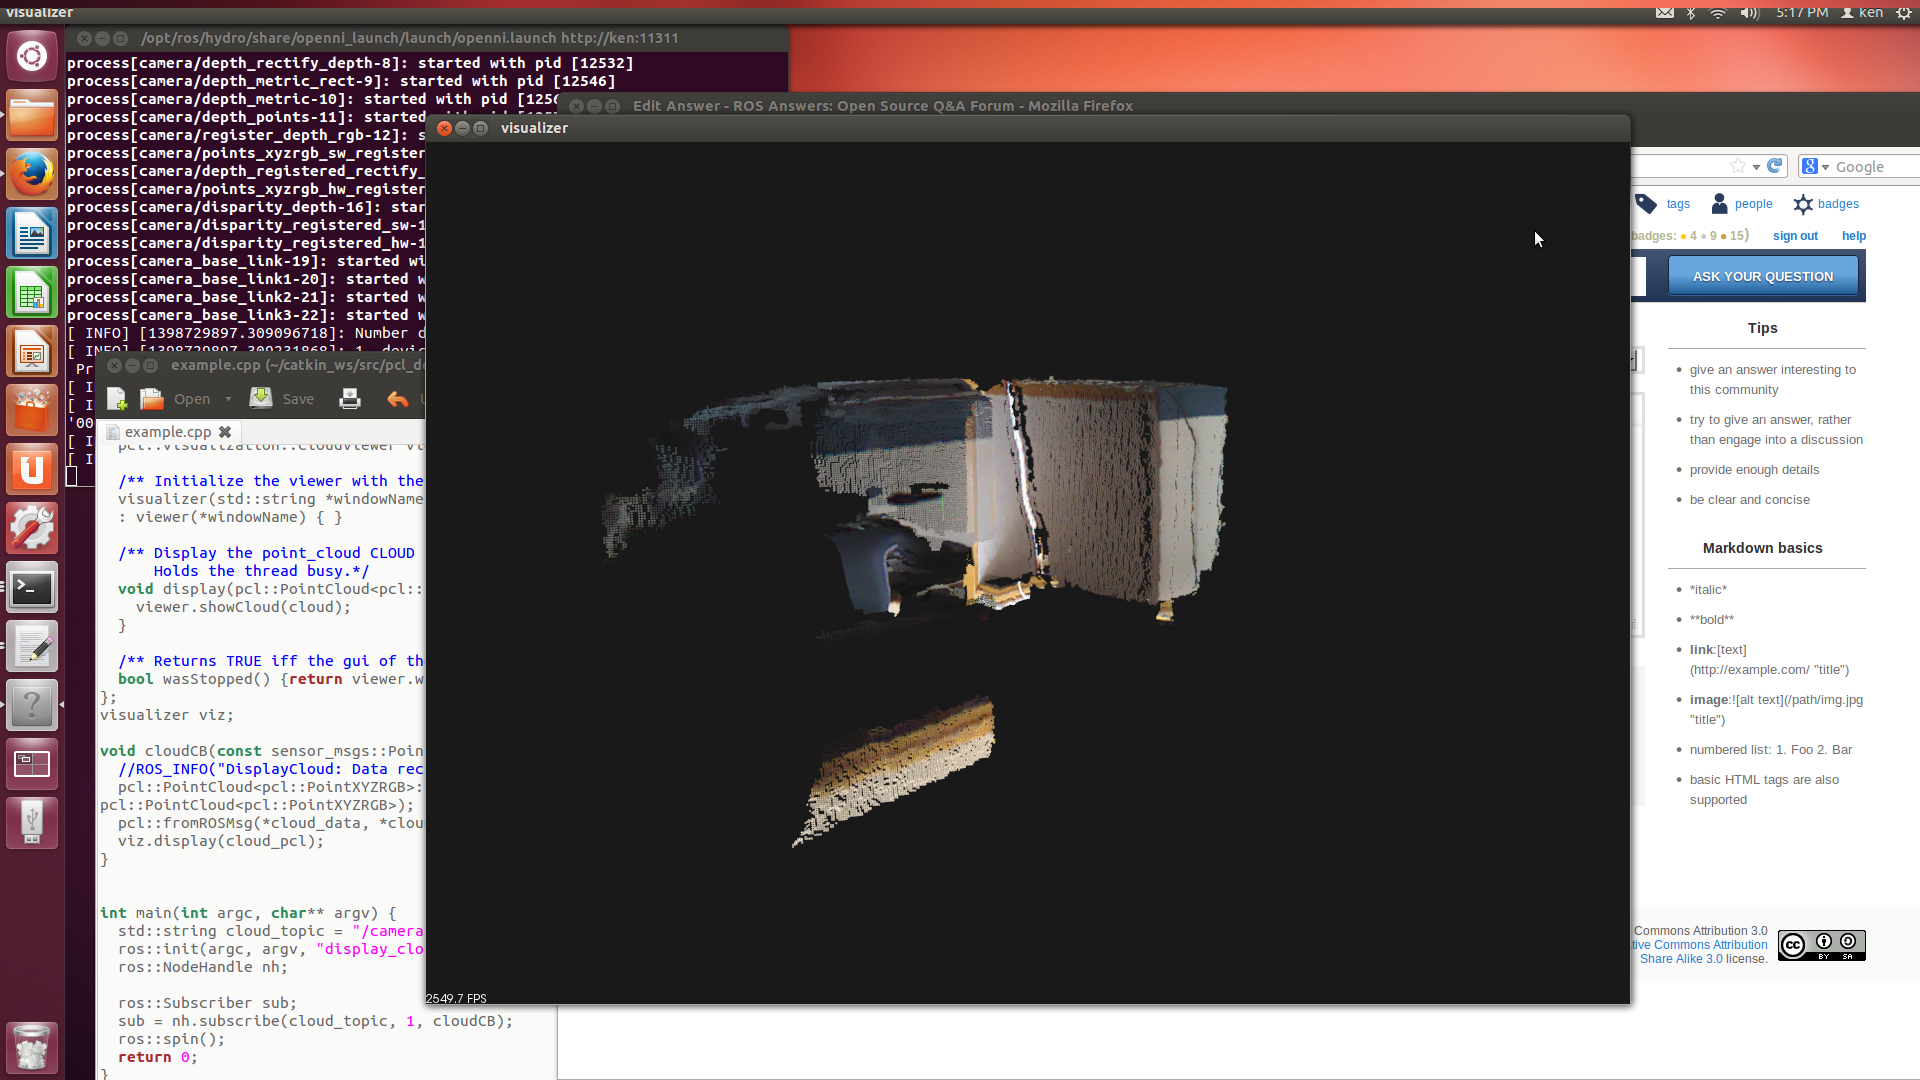
Task: Open the system power gear menu
Action: click(1903, 13)
